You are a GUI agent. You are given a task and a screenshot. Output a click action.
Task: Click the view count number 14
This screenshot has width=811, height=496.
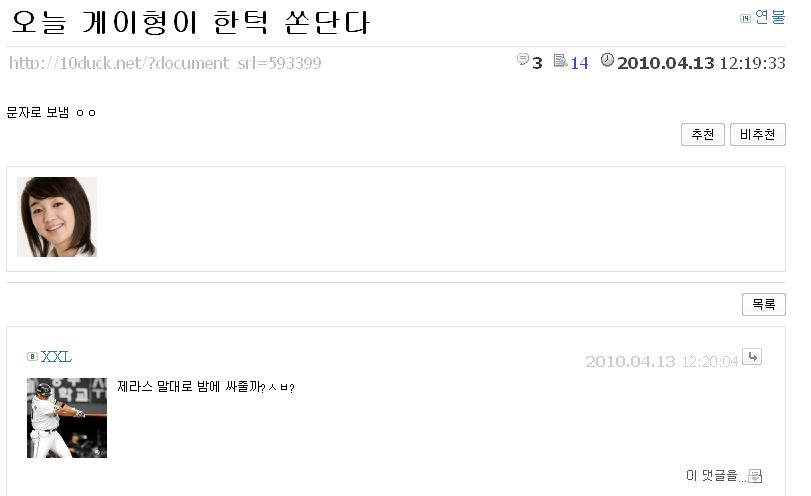coord(579,63)
